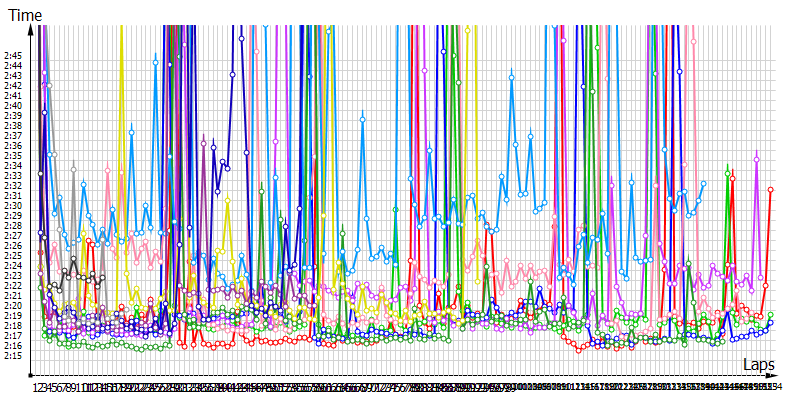Click the 2:45 label on the time axis
This screenshot has height=400, width=800.
[x=13, y=56]
